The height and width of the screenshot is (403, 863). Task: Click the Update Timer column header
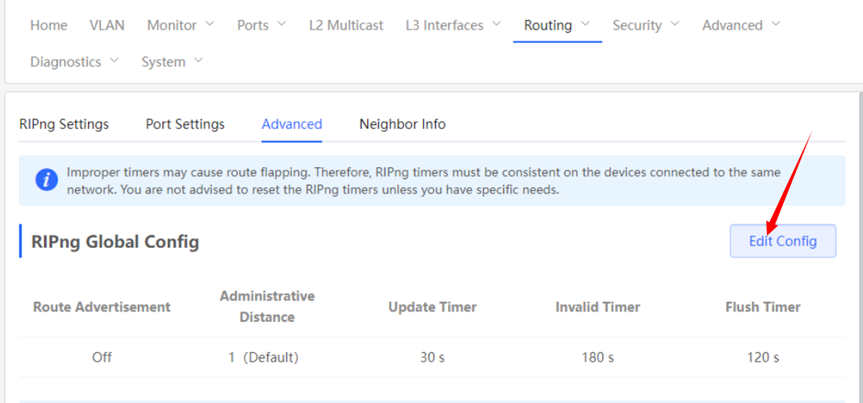(x=432, y=307)
